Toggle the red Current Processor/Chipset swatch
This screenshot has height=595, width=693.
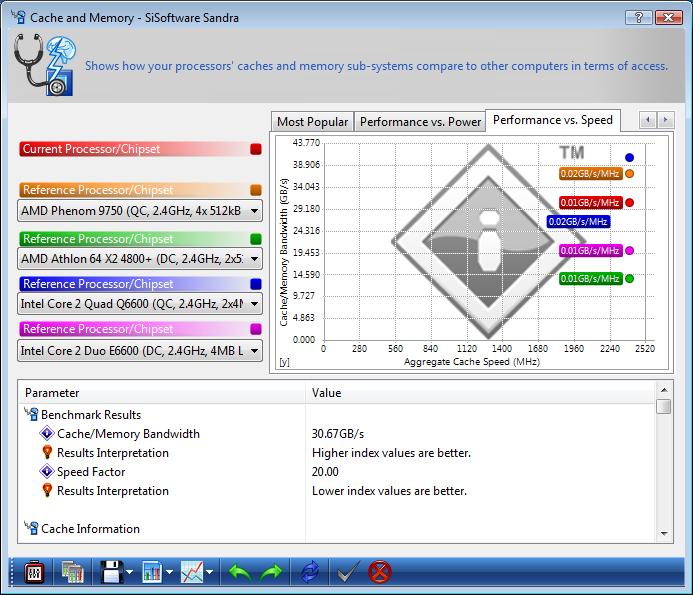255,149
